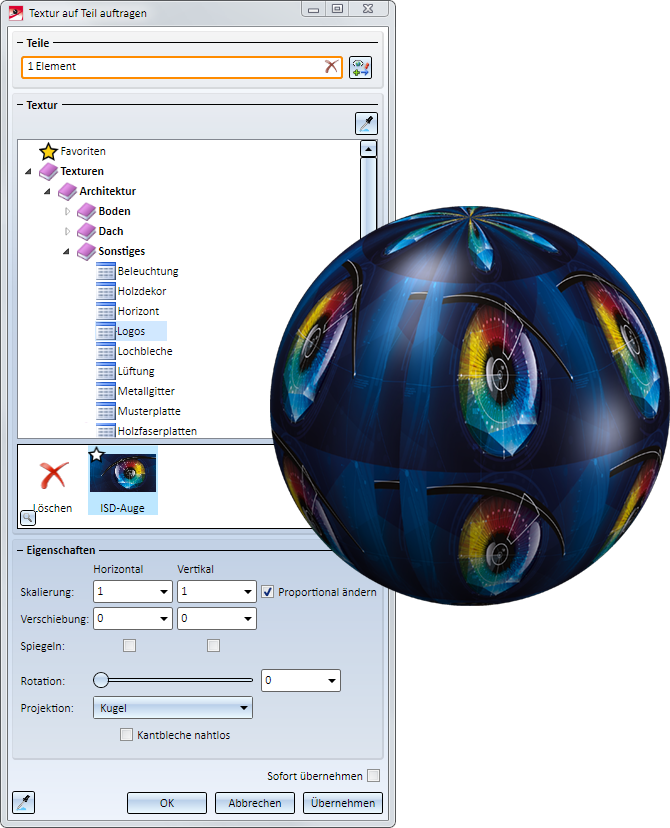Select the Lochbleche tree entry text
This screenshot has height=828, width=670.
pyautogui.click(x=145, y=351)
